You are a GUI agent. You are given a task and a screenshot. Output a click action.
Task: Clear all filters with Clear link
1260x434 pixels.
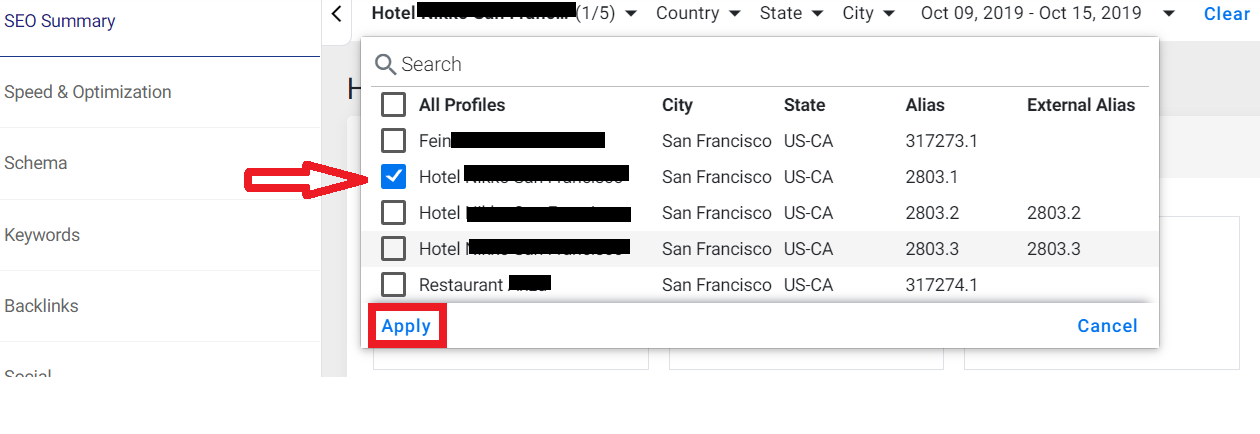coord(1227,14)
